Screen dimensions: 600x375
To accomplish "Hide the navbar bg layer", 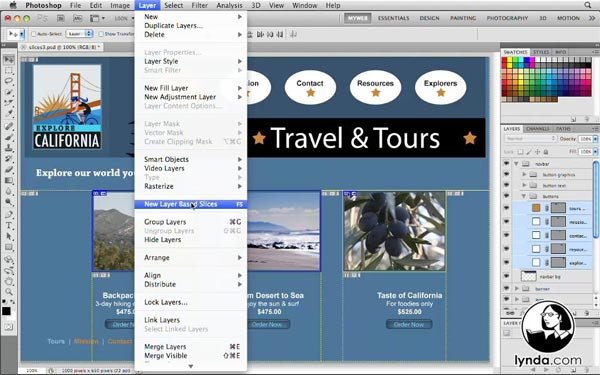I will point(507,276).
